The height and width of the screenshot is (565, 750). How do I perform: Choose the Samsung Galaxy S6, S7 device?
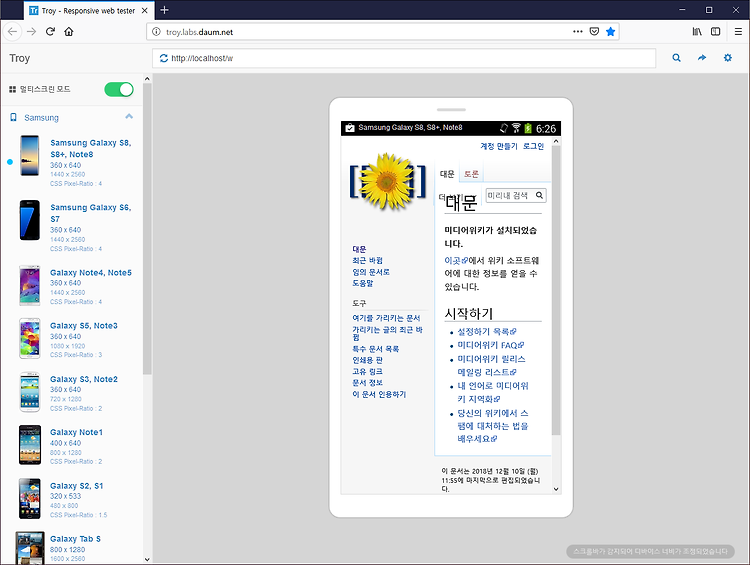pyautogui.click(x=90, y=213)
